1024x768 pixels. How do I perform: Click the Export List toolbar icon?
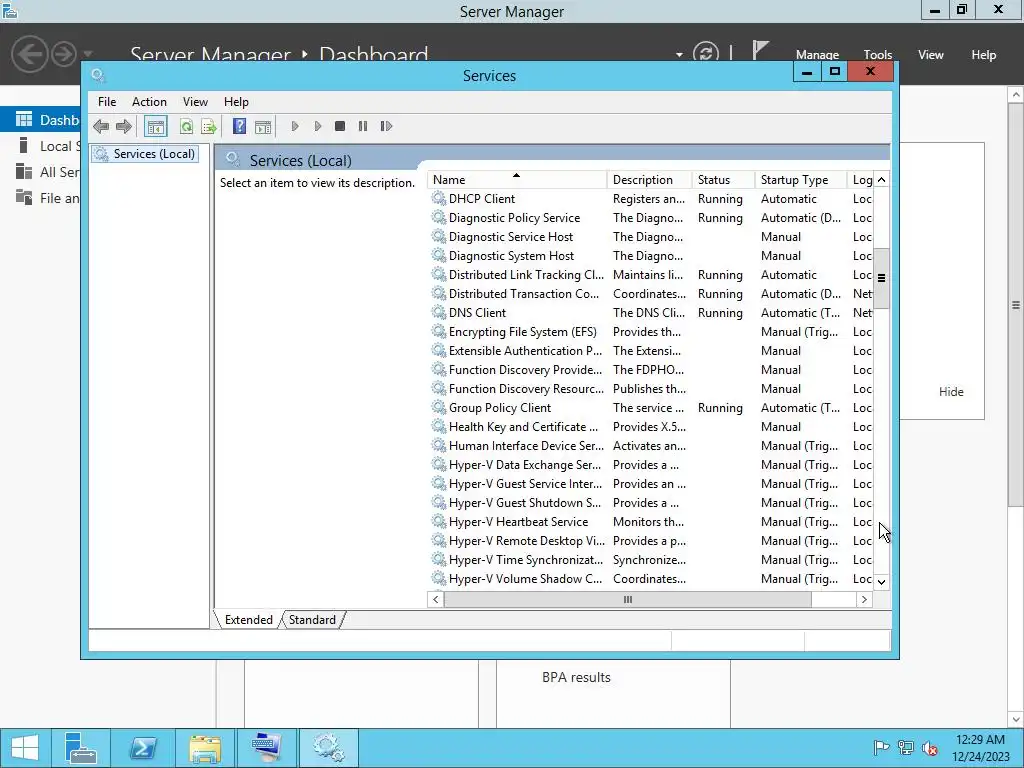point(209,126)
